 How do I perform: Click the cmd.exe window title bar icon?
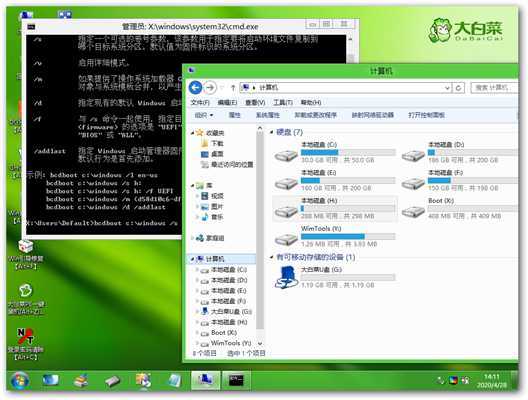tap(31, 27)
